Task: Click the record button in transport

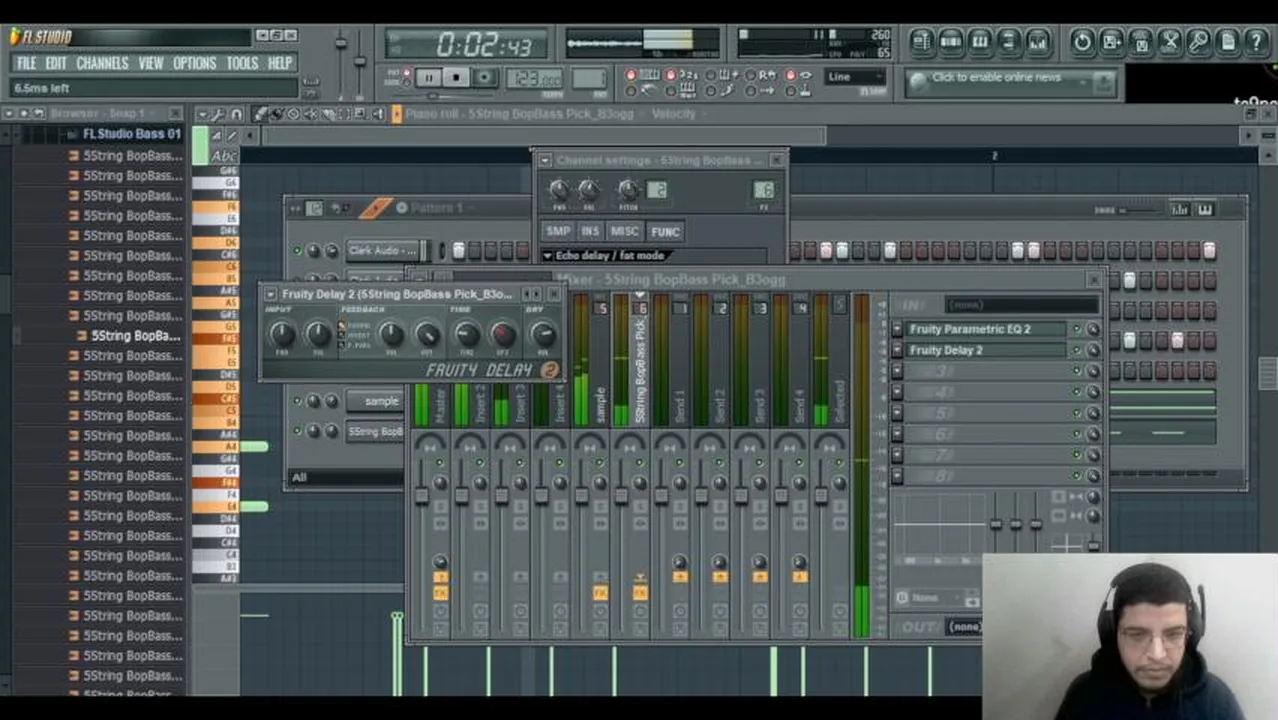Action: pyautogui.click(x=485, y=77)
